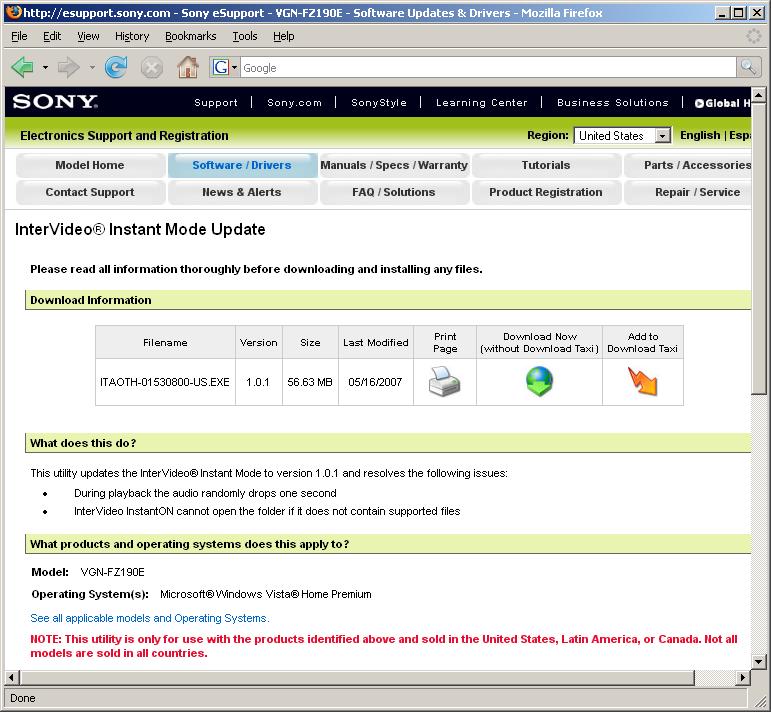Viewport: 771px width, 712px height.
Task: Click the green Download Now globe icon
Action: pos(539,381)
